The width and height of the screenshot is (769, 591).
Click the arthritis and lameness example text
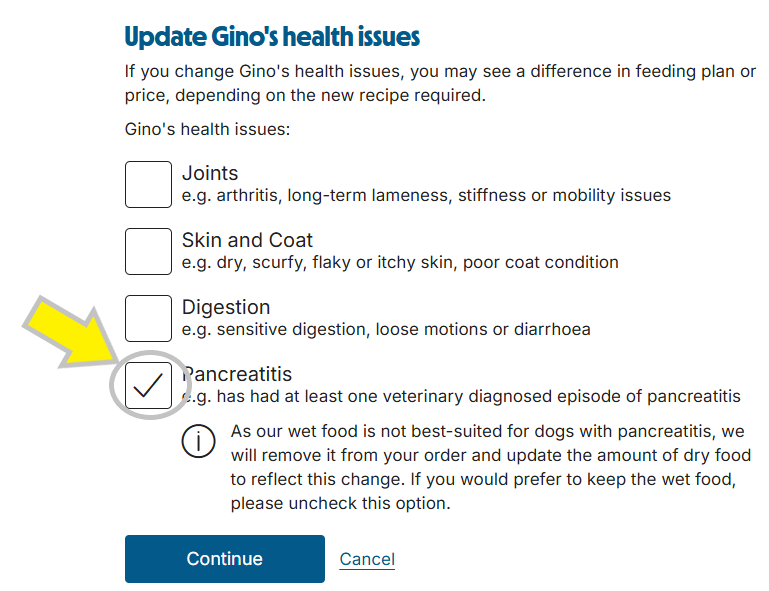426,195
